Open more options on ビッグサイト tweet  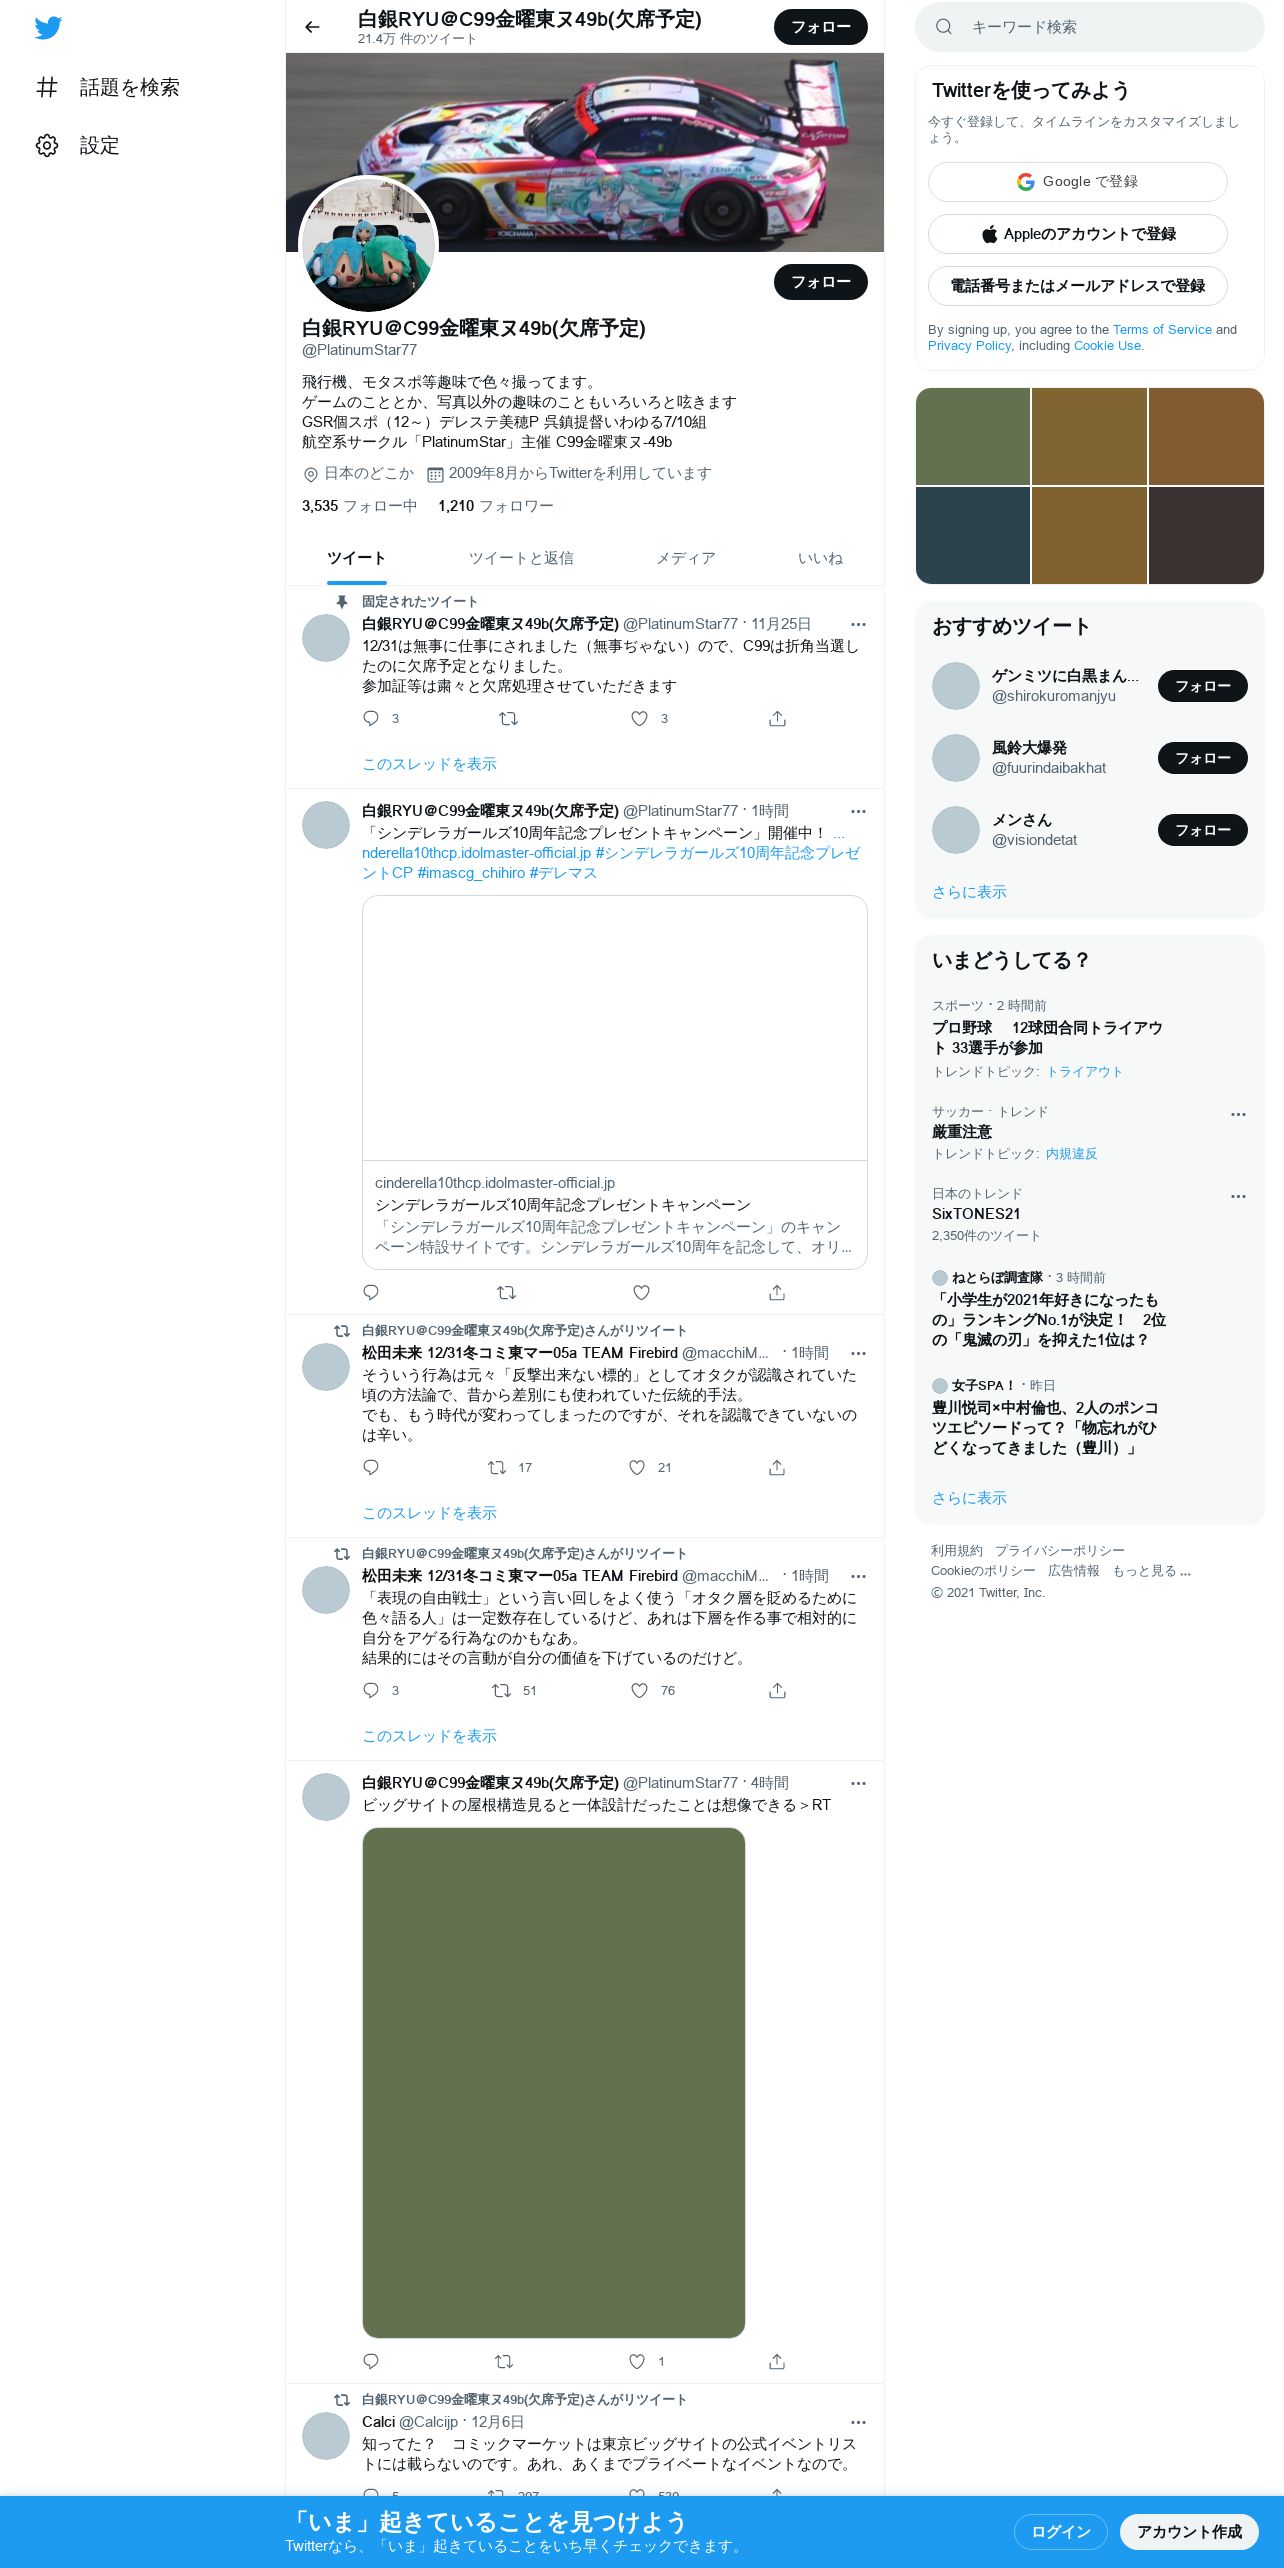click(858, 1783)
